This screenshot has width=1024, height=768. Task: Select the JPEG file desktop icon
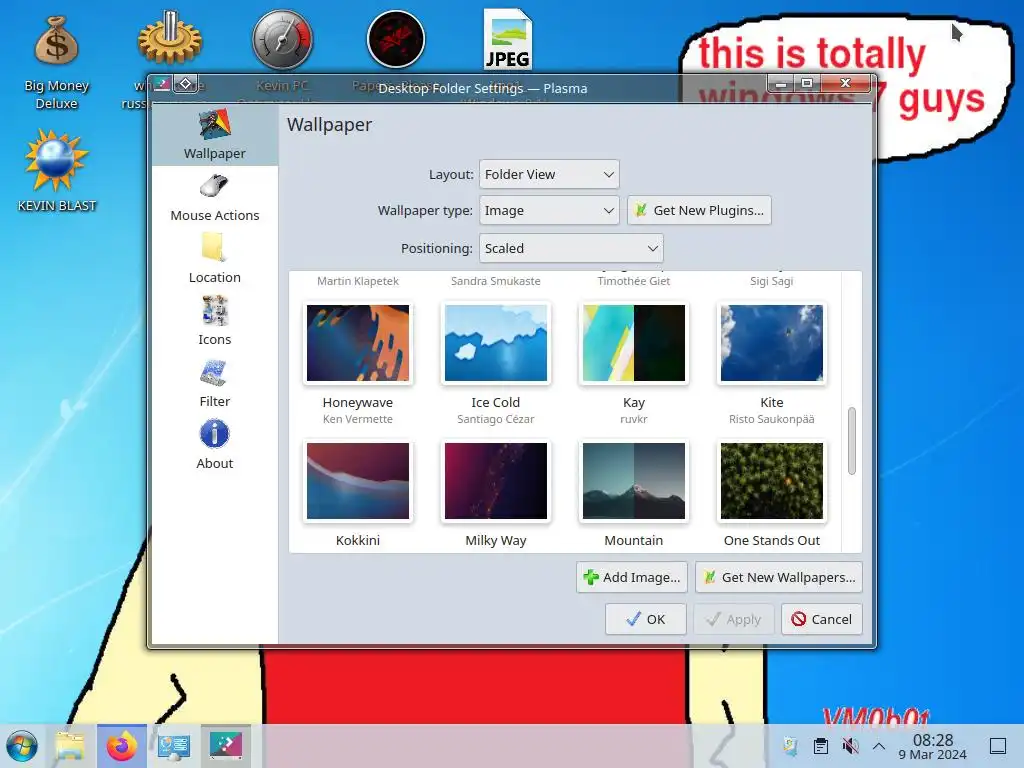coord(508,39)
